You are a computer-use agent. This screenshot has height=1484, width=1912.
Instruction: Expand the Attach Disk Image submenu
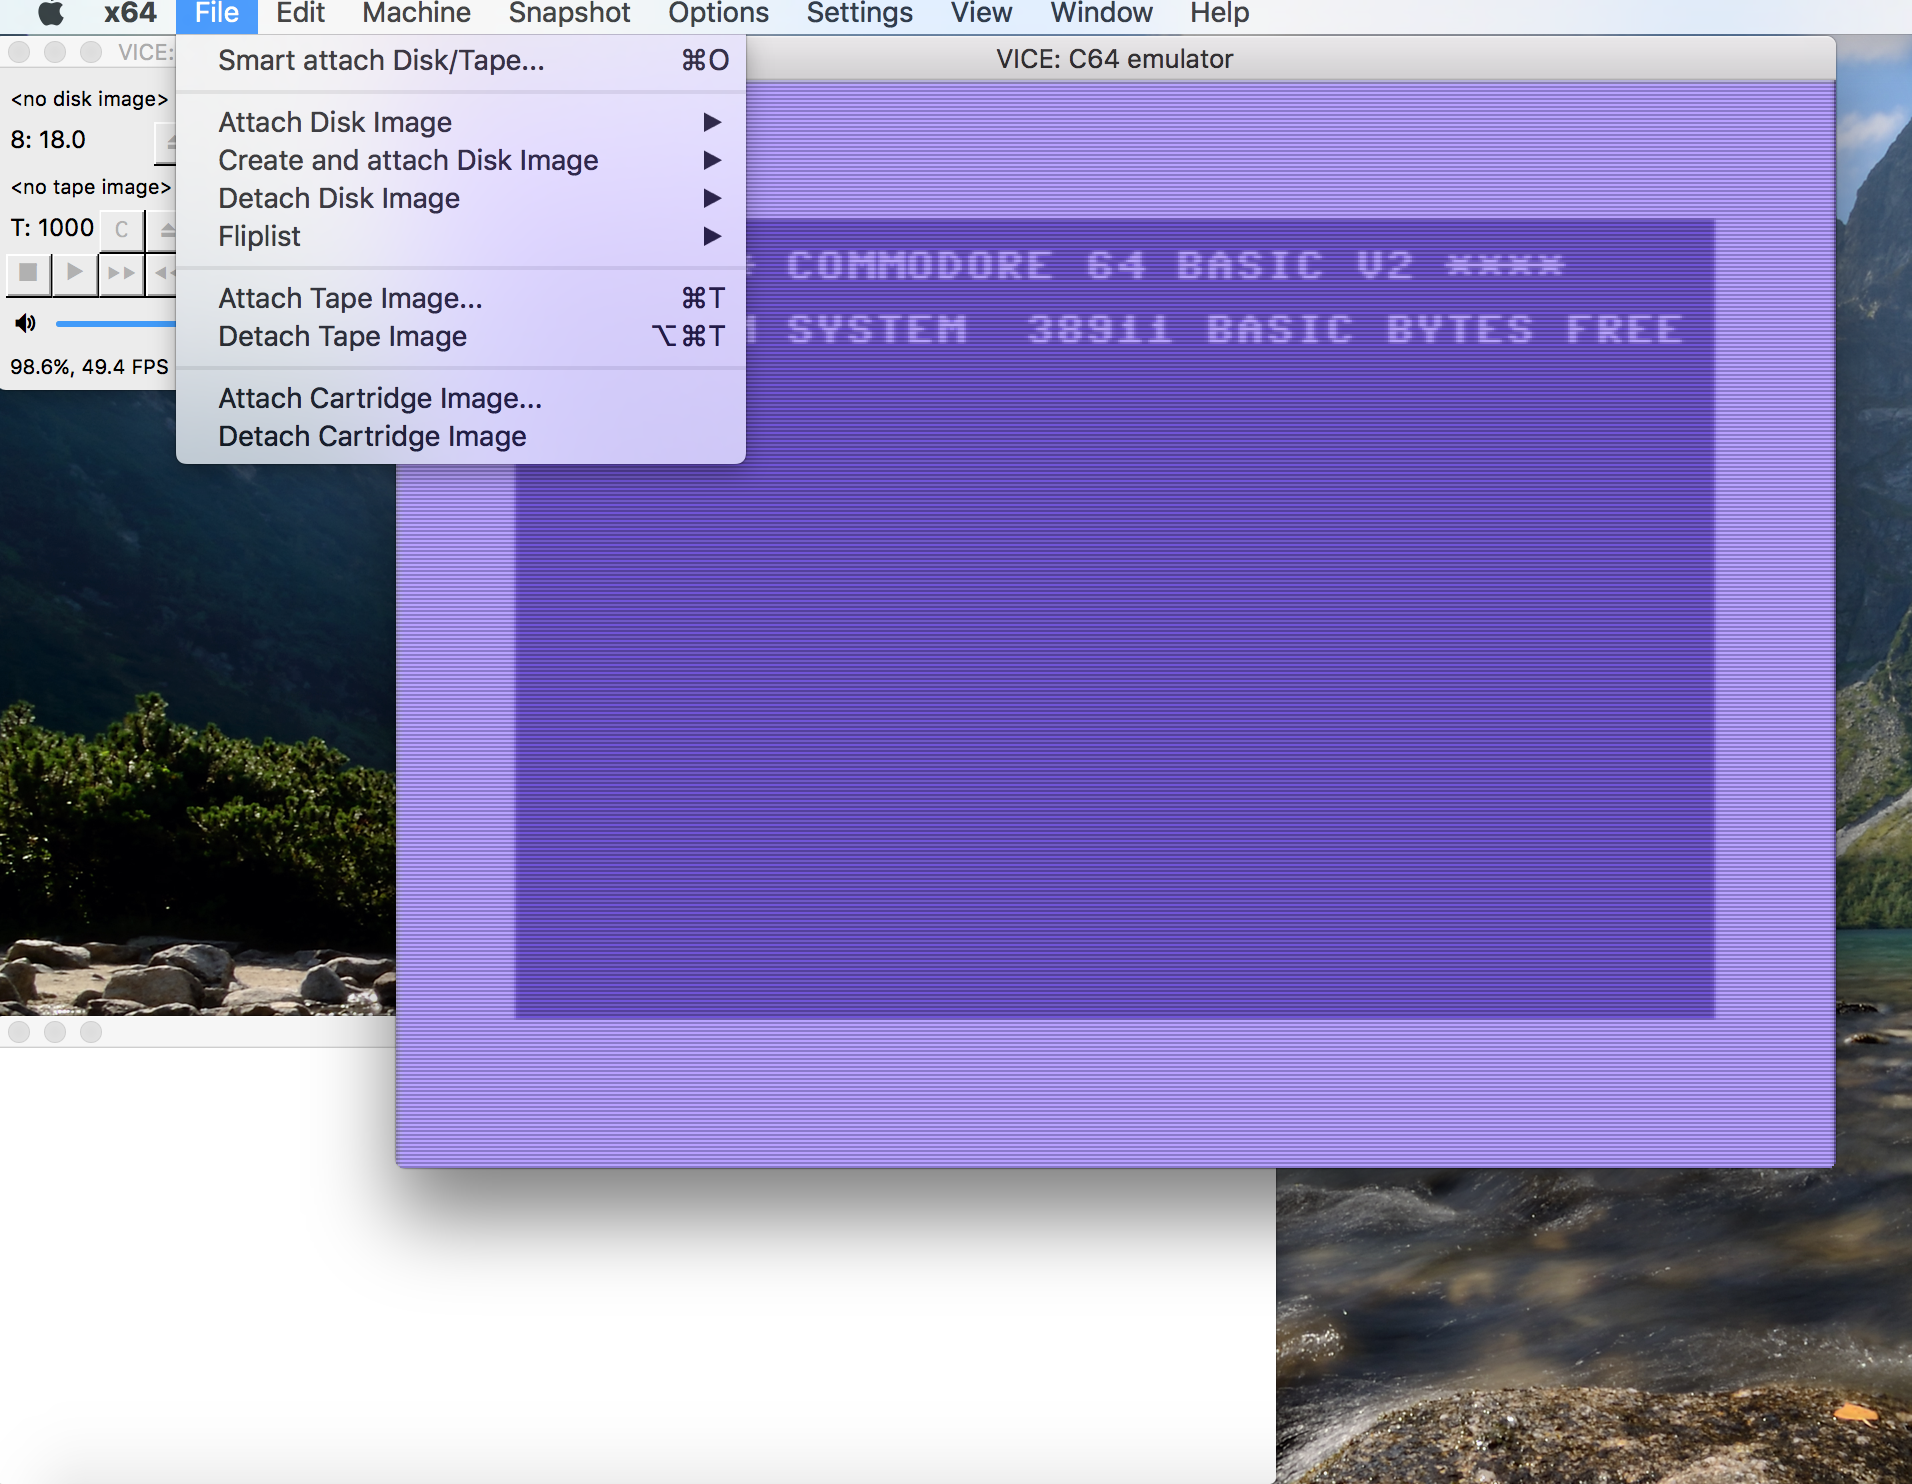click(461, 122)
